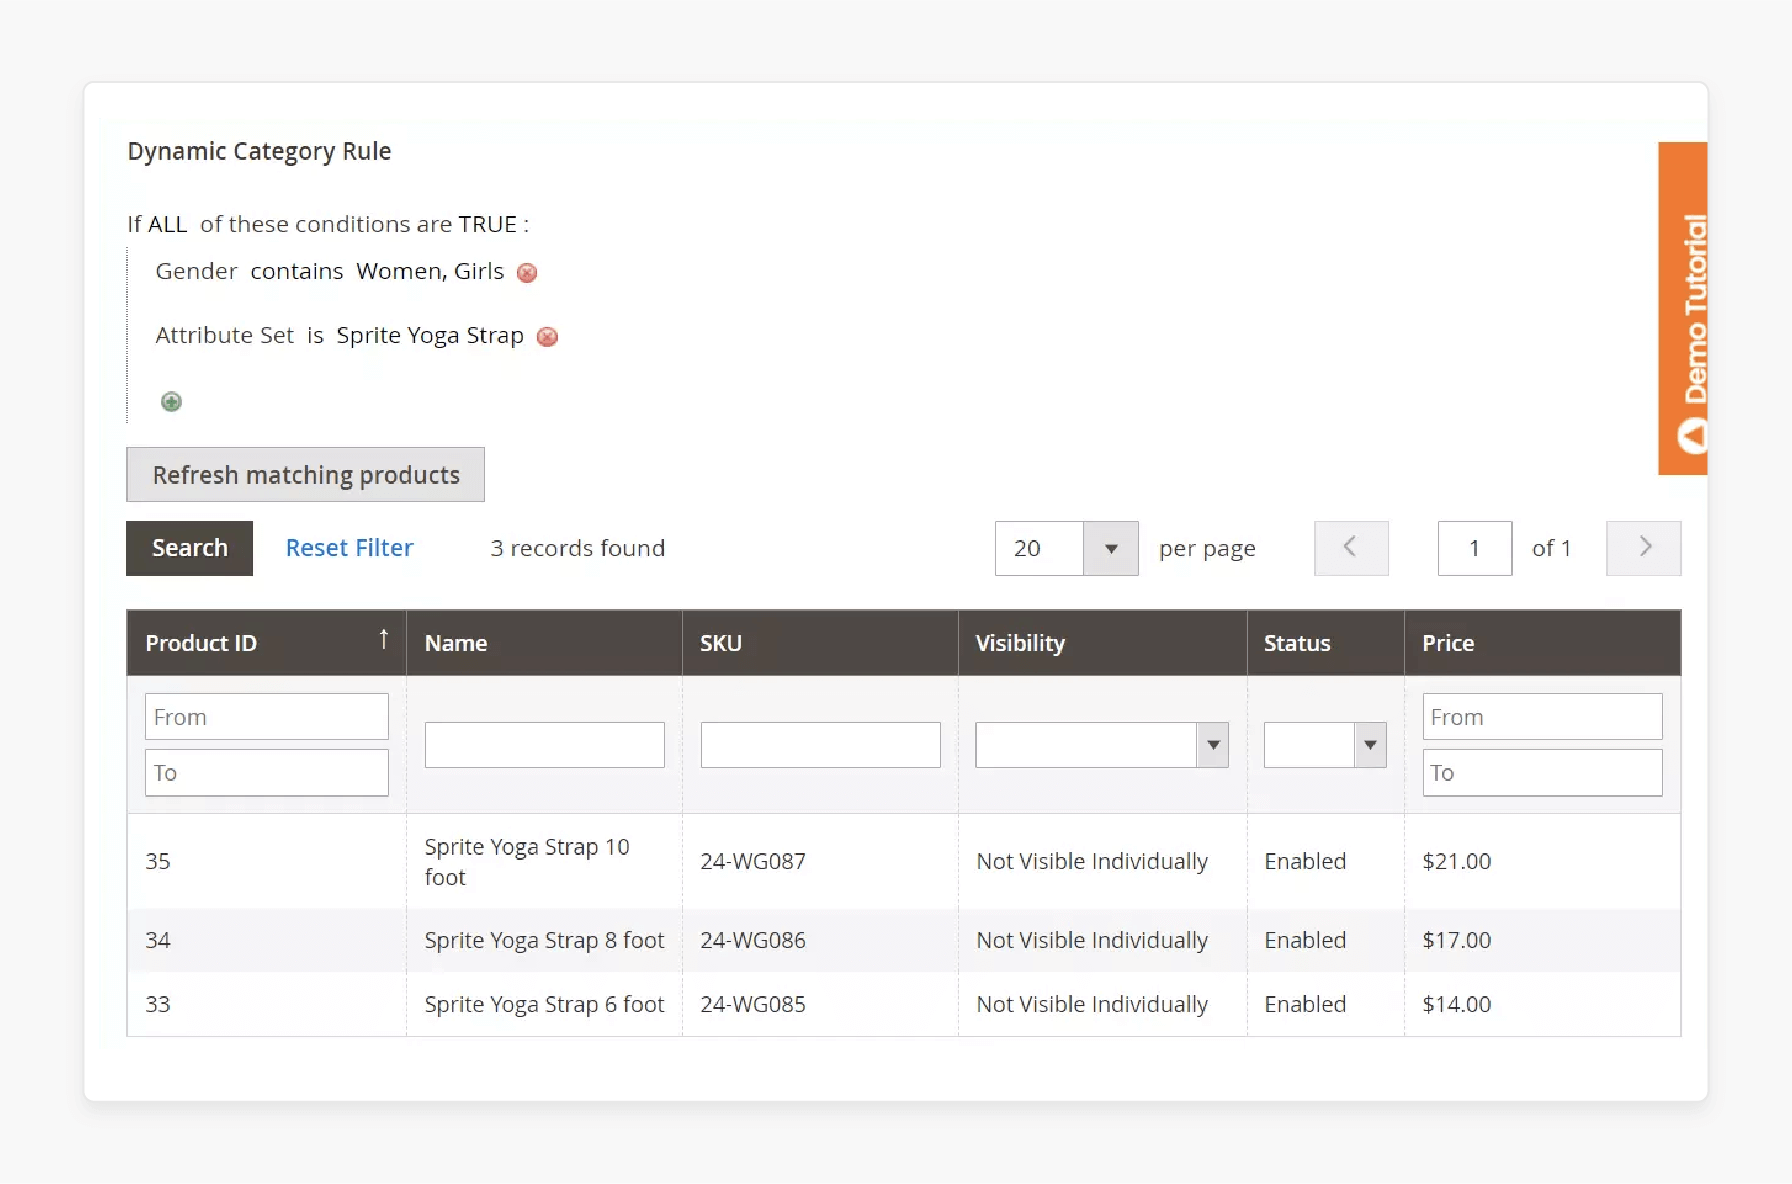The height and width of the screenshot is (1184, 1792).
Task: Click the SKU filter input
Action: (x=819, y=744)
